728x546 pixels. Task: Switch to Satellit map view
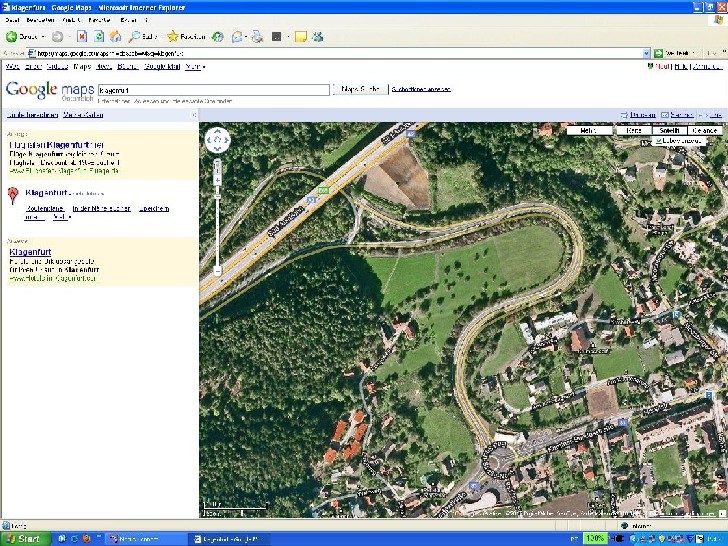(667, 130)
